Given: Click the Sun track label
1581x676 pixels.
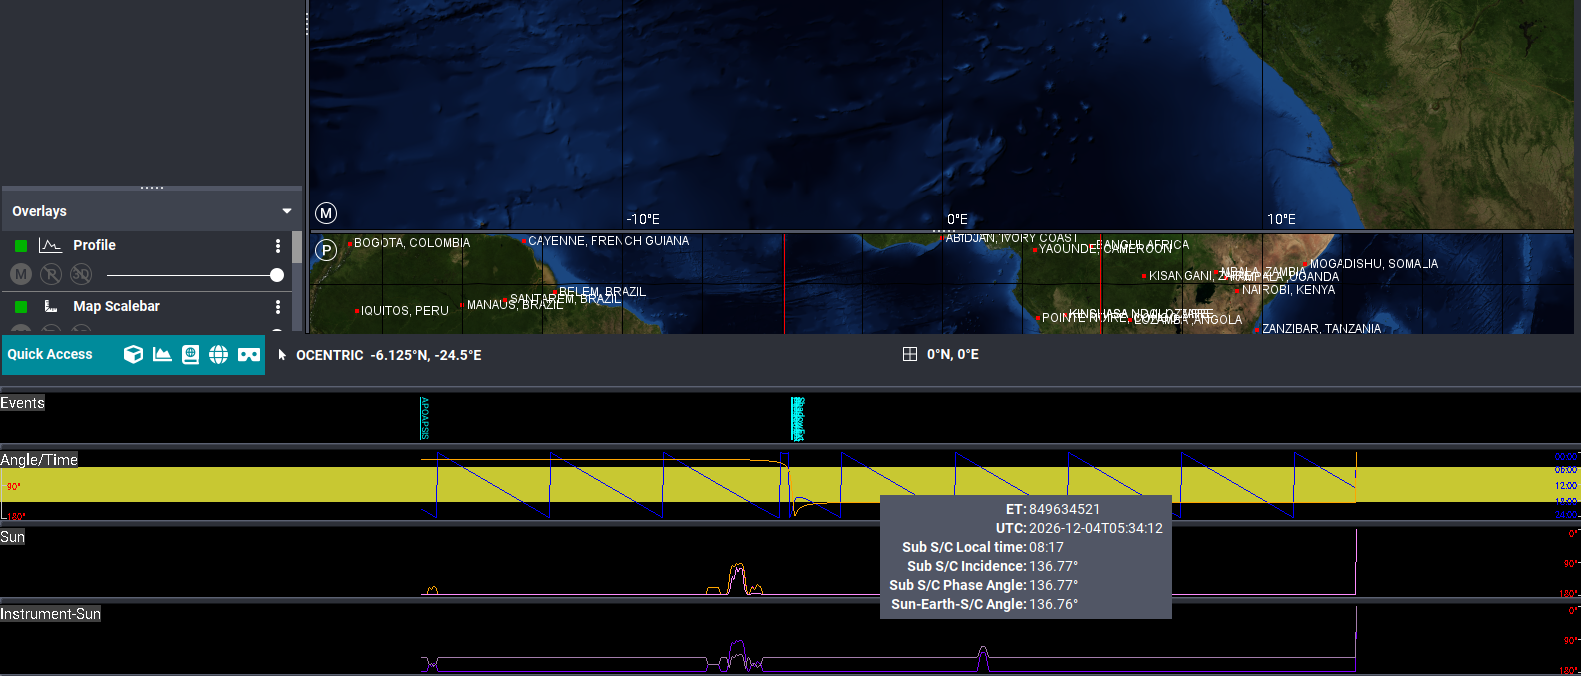Looking at the screenshot, I should (x=12, y=537).
